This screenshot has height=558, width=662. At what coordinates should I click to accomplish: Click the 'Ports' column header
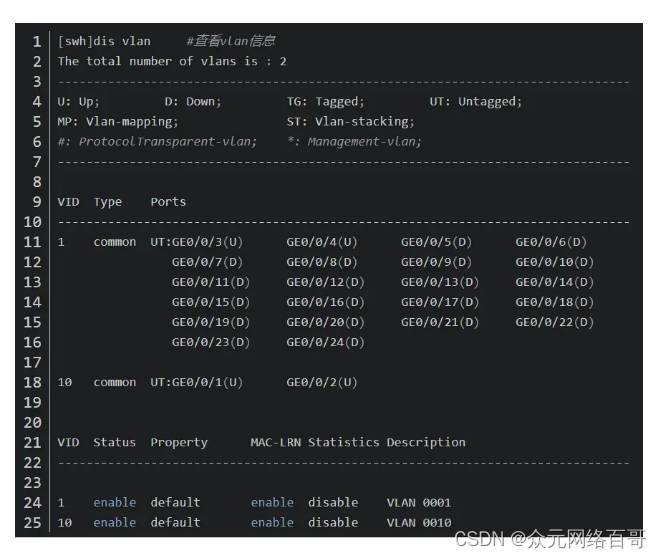coord(168,202)
